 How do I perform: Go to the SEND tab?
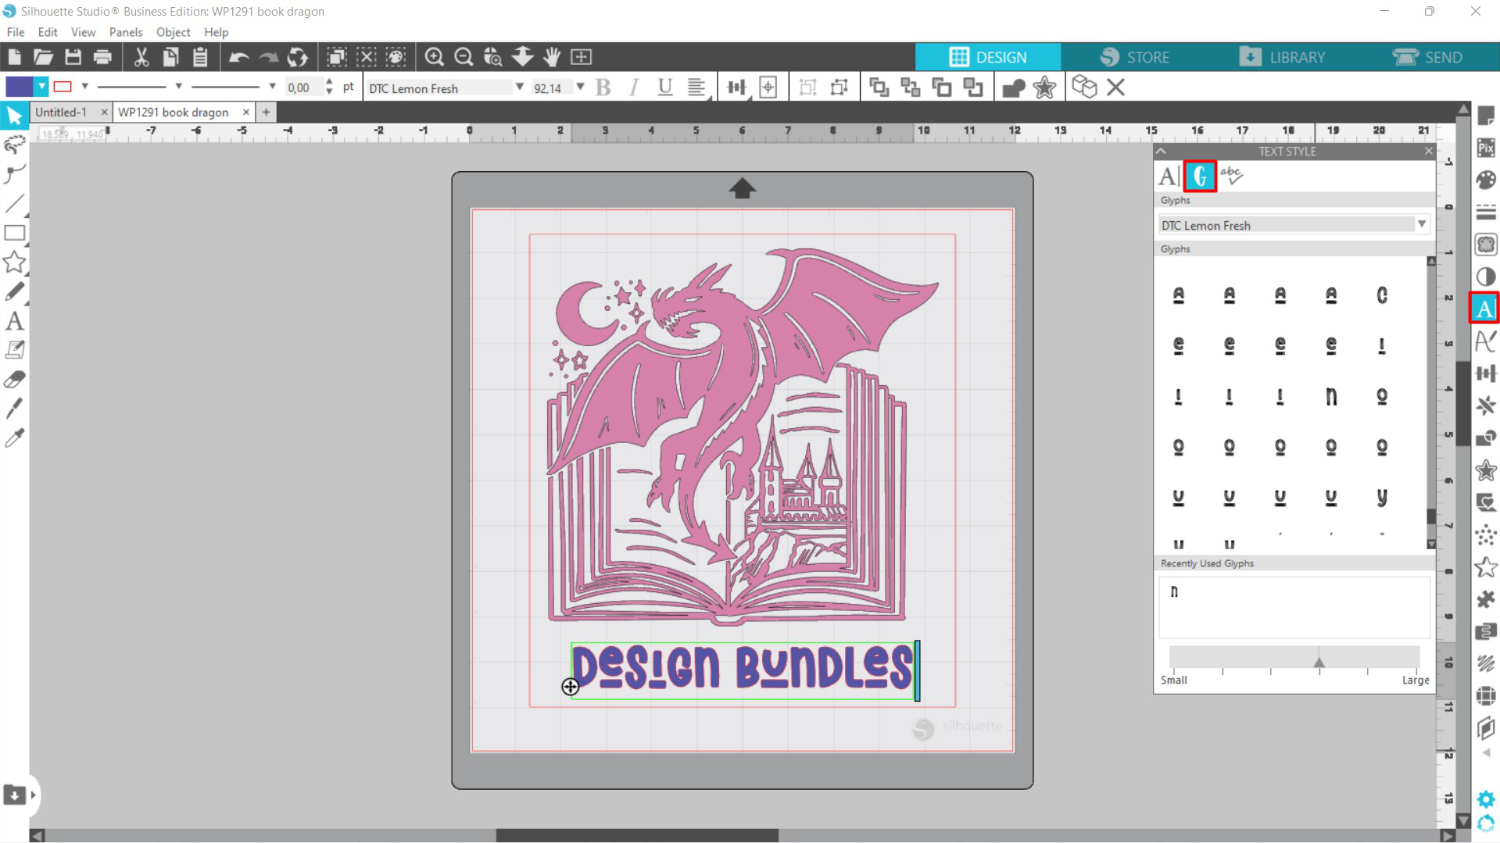pyautogui.click(x=1427, y=57)
